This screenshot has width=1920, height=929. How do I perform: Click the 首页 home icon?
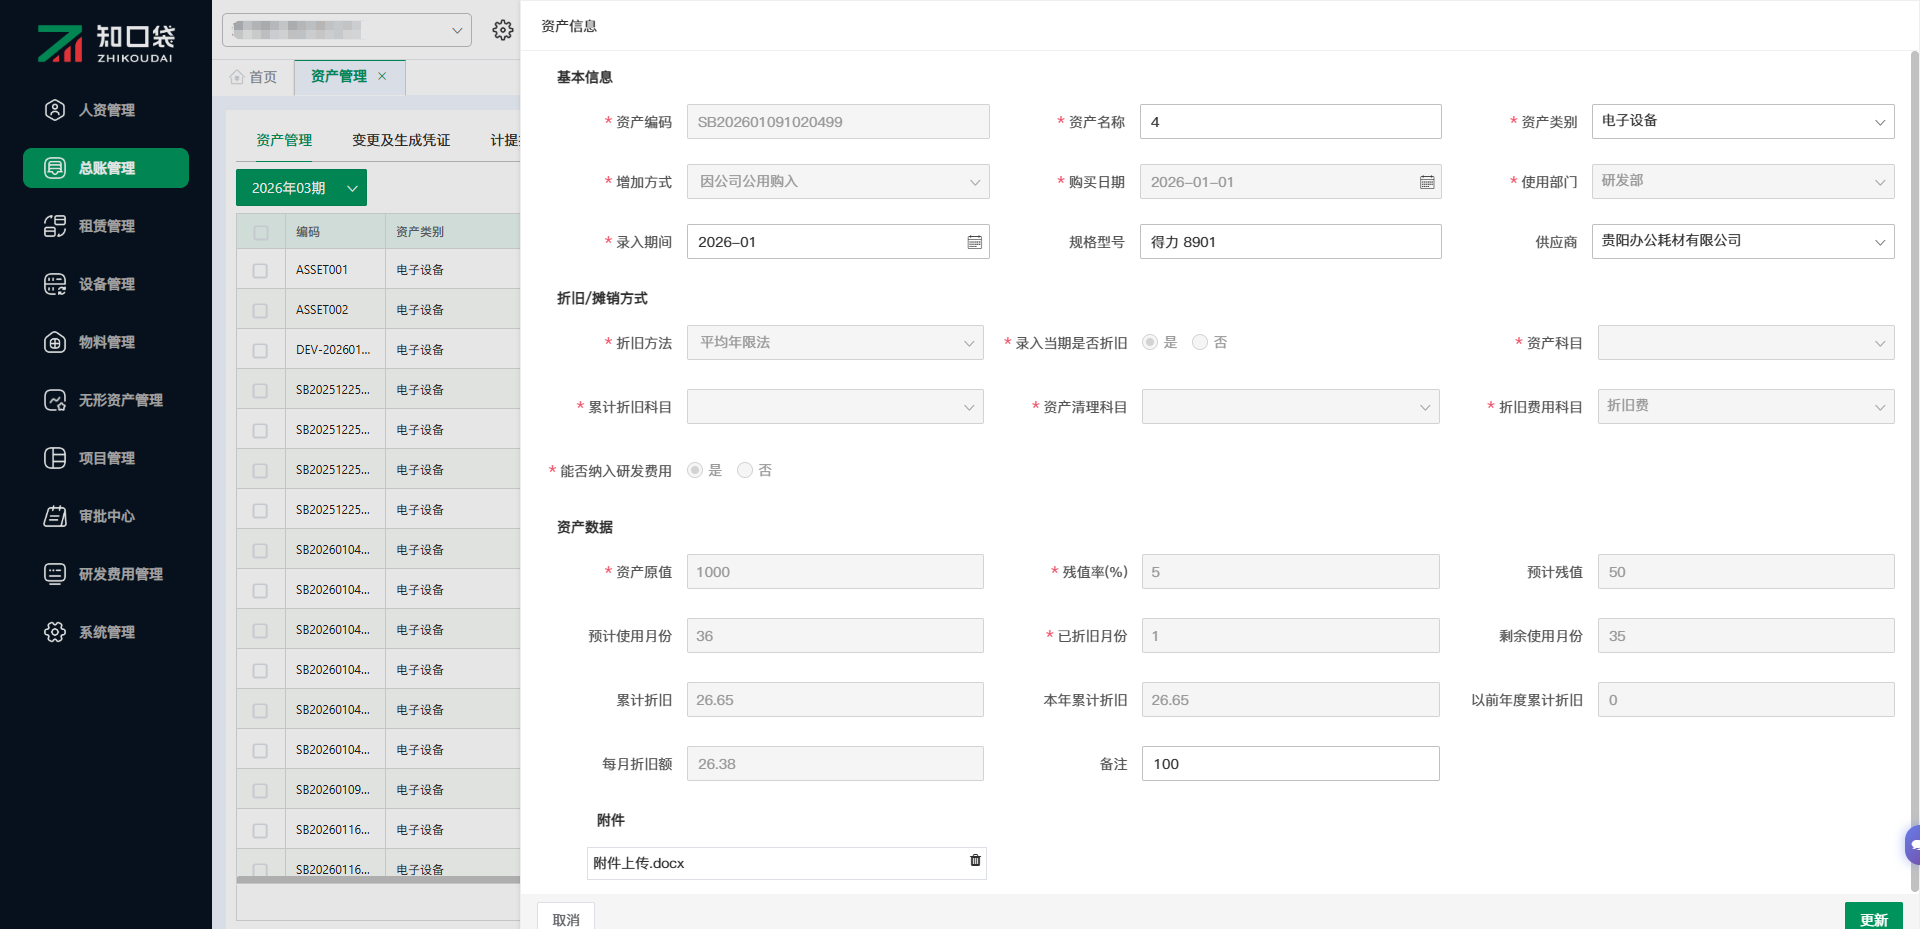point(237,77)
